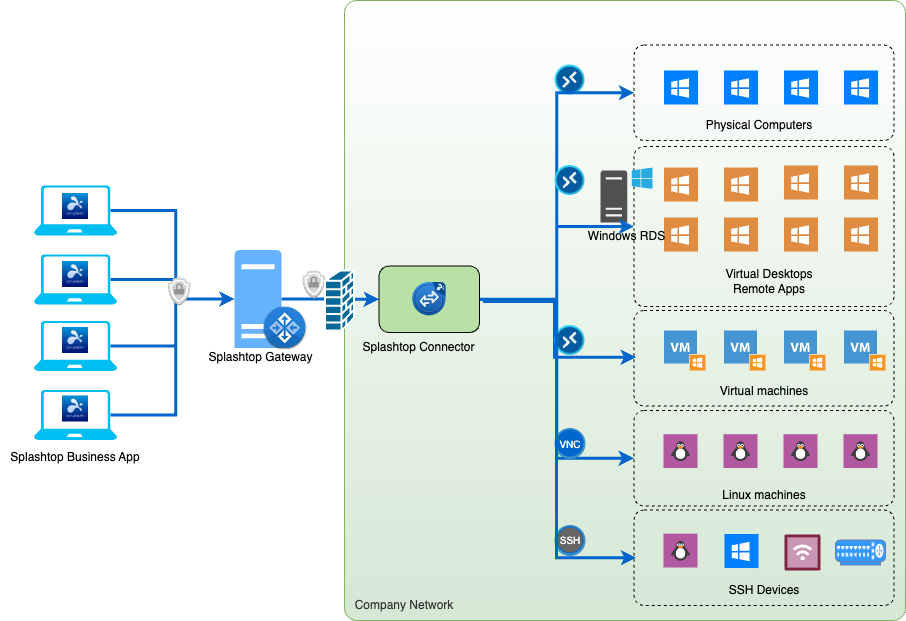Click the last VM icon in Virtual machines
The width and height of the screenshot is (906, 621).
[864, 350]
